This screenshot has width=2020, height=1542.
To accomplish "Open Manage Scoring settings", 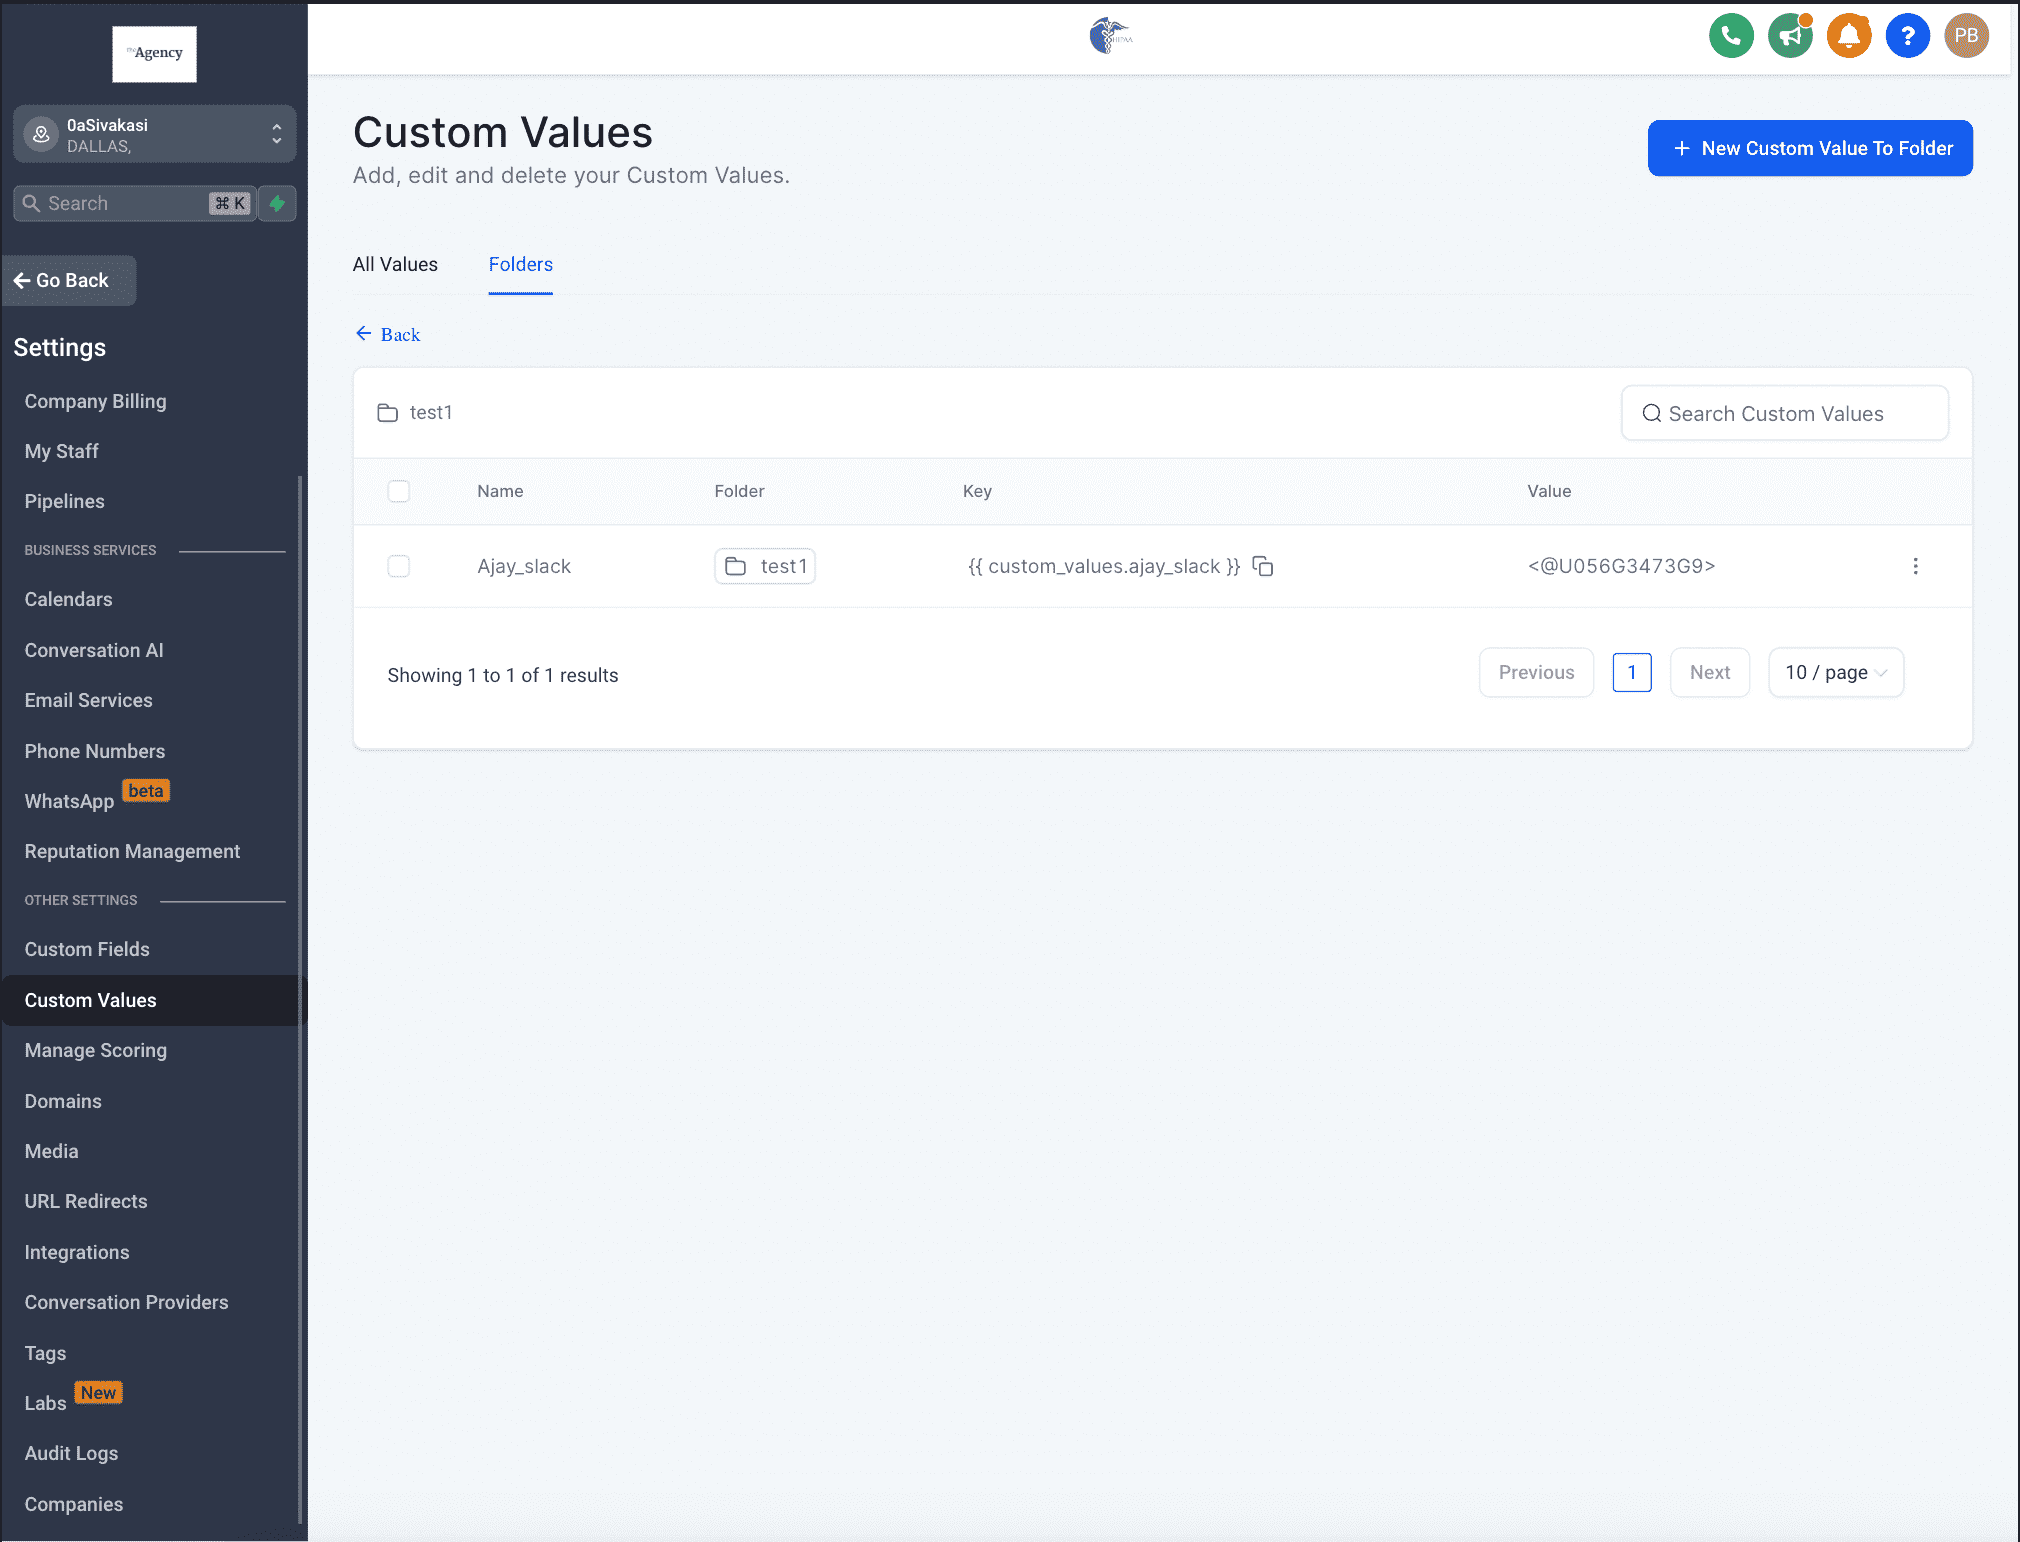I will [x=96, y=1051].
